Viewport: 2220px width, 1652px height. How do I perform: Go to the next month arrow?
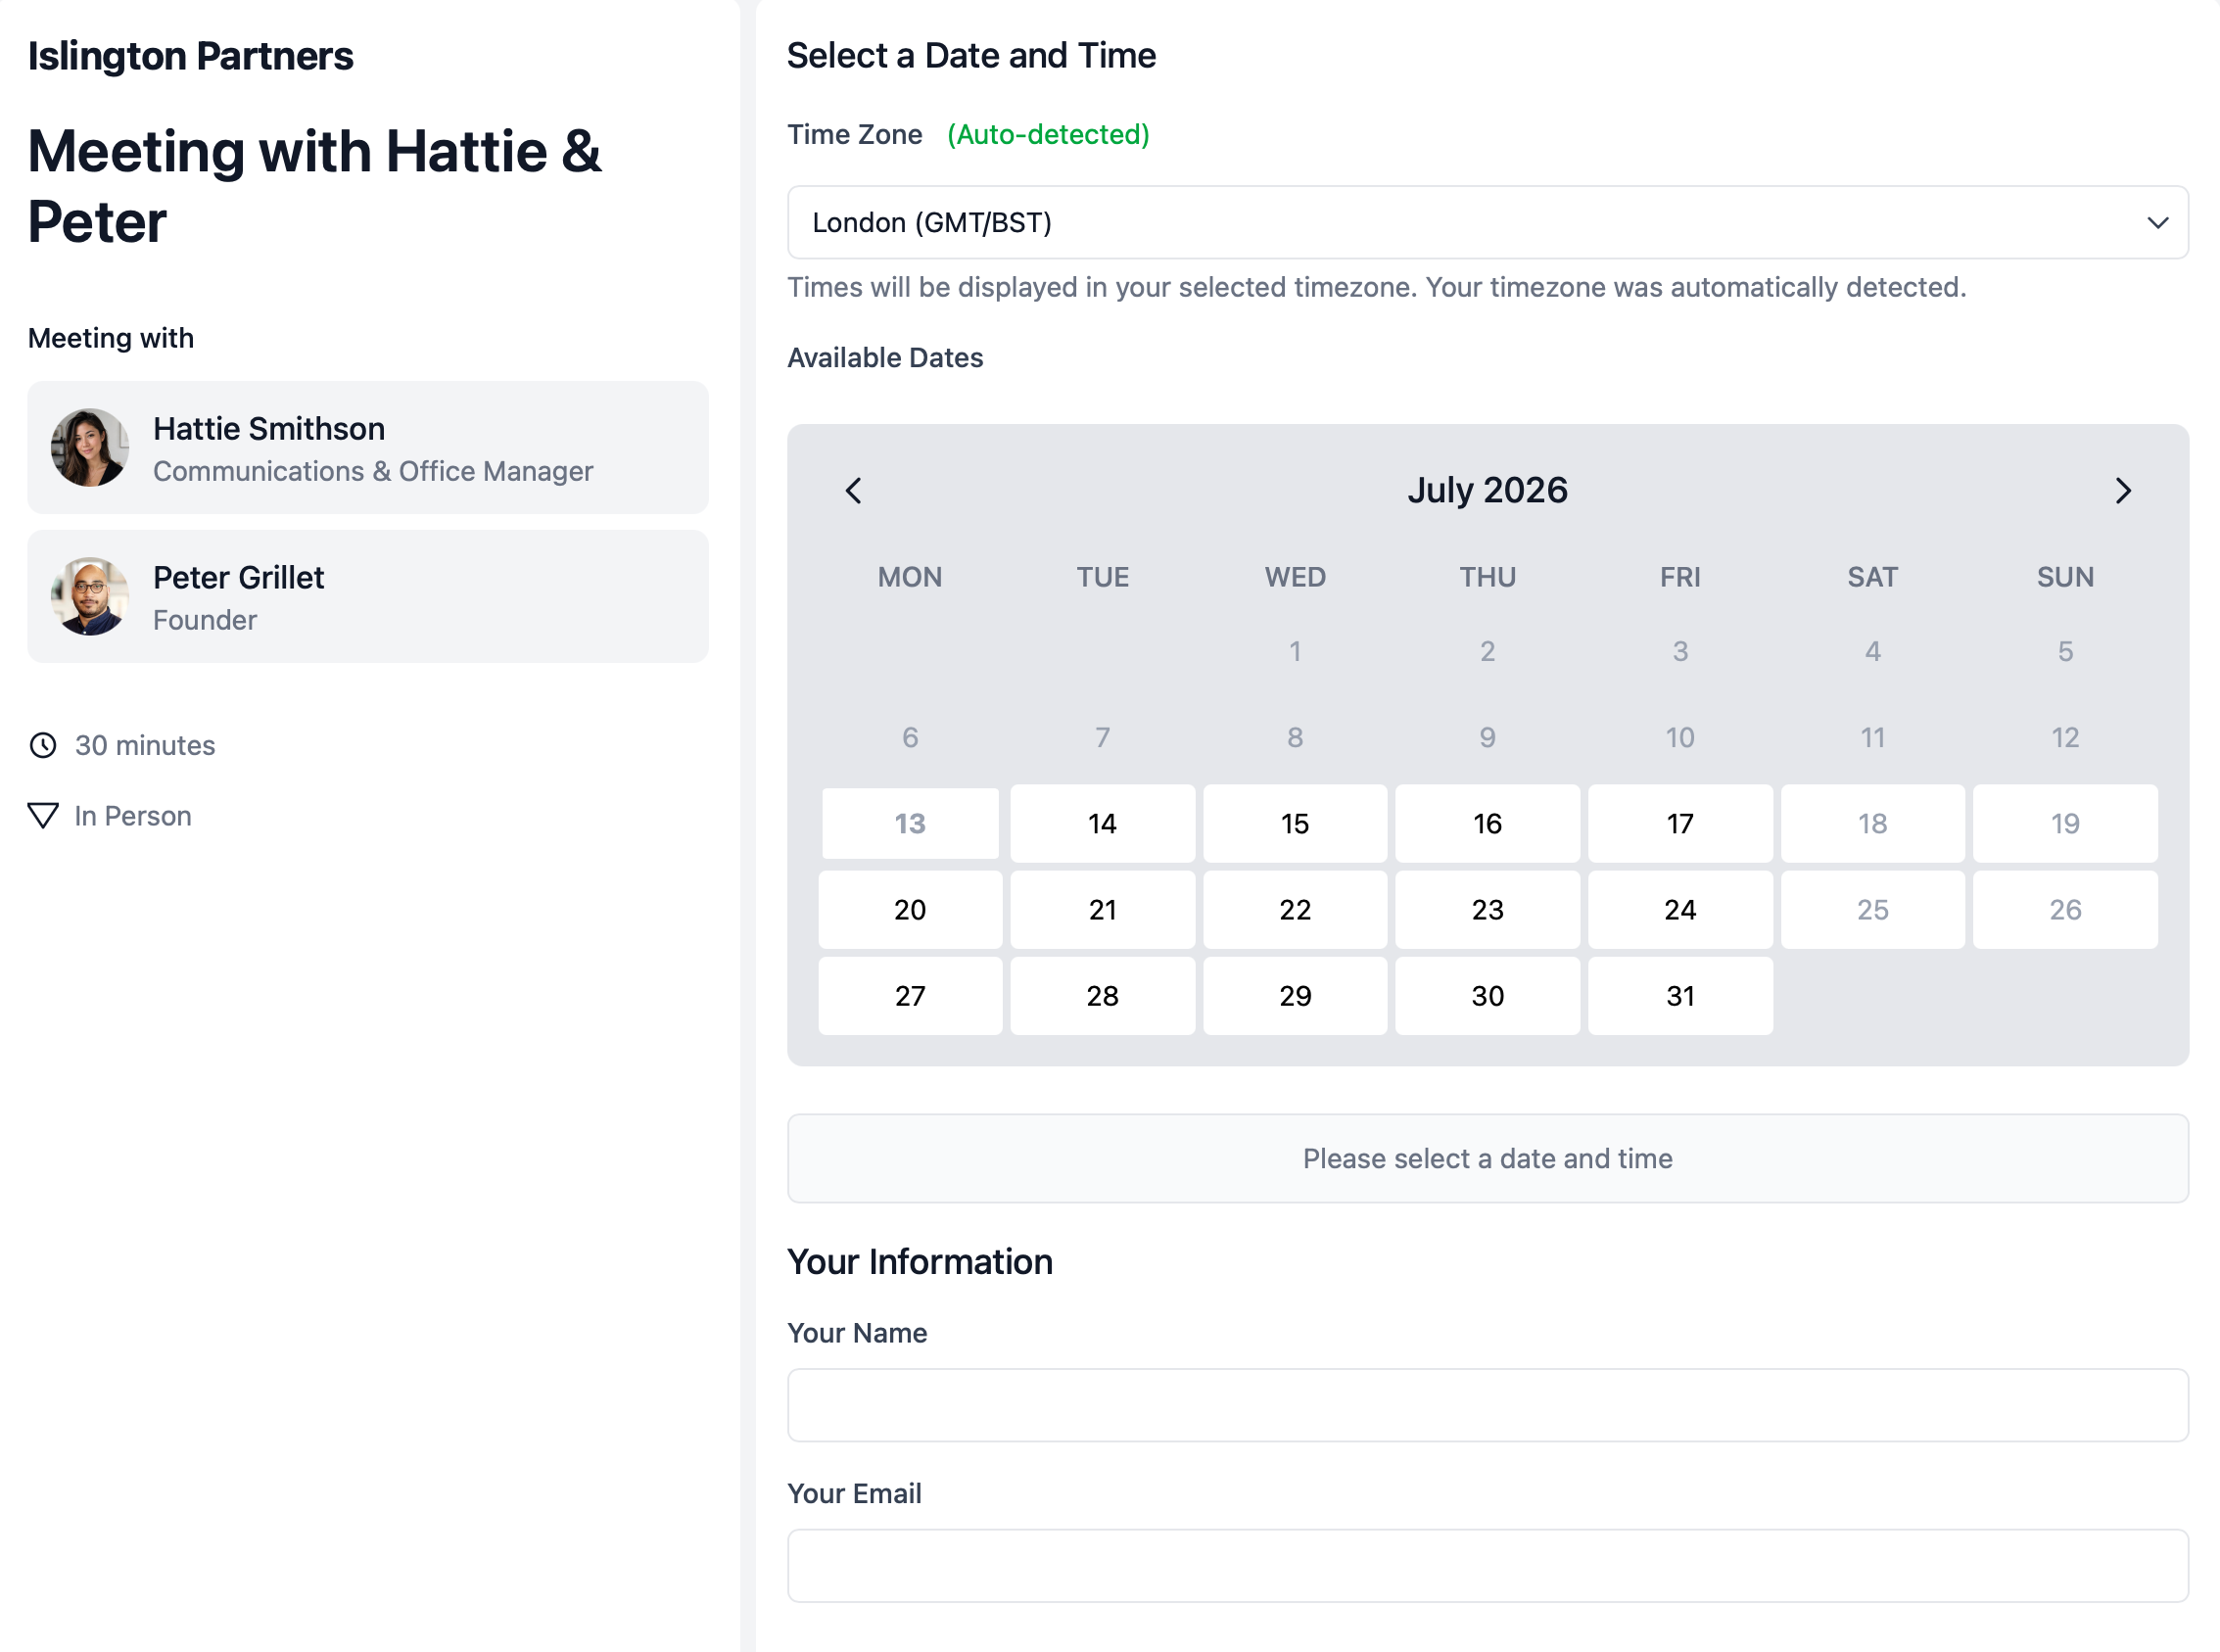(2123, 490)
